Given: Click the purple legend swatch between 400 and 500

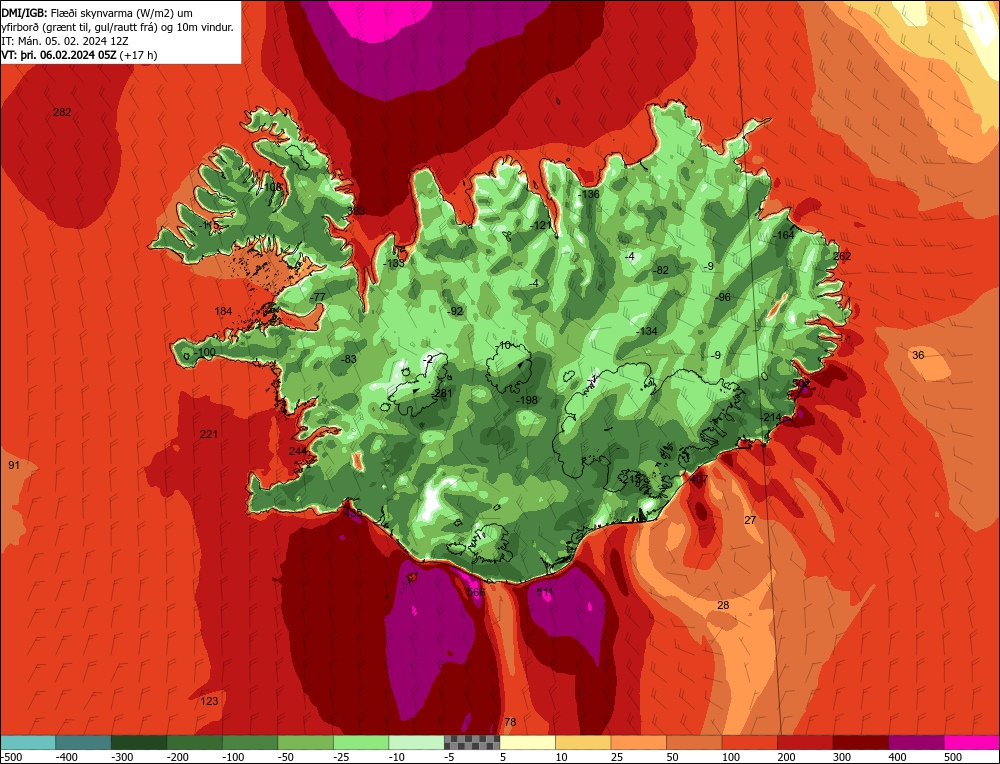Looking at the screenshot, I should (x=916, y=742).
